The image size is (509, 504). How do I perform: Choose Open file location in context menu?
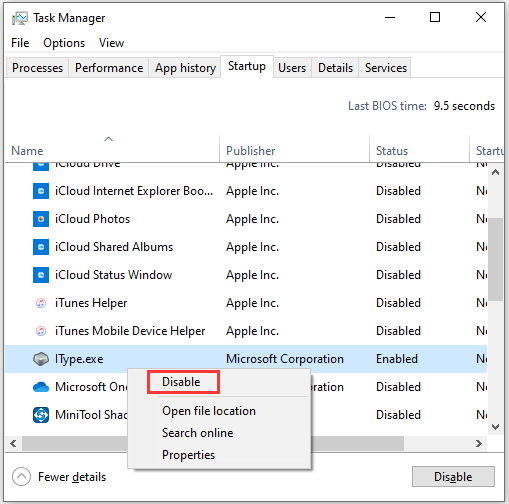pyautogui.click(x=209, y=411)
